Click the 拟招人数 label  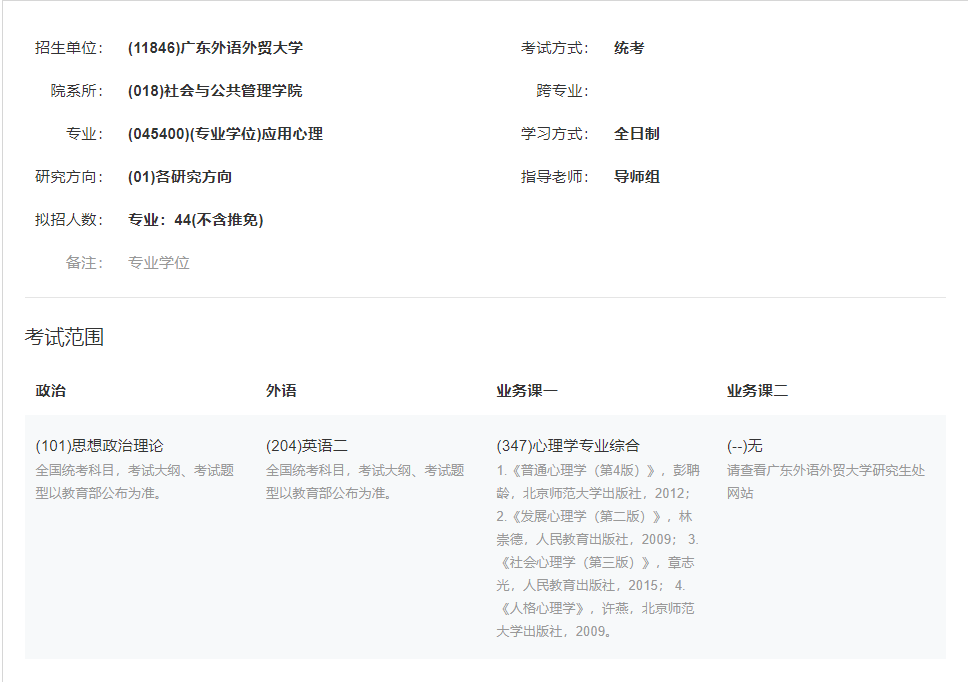coord(69,220)
